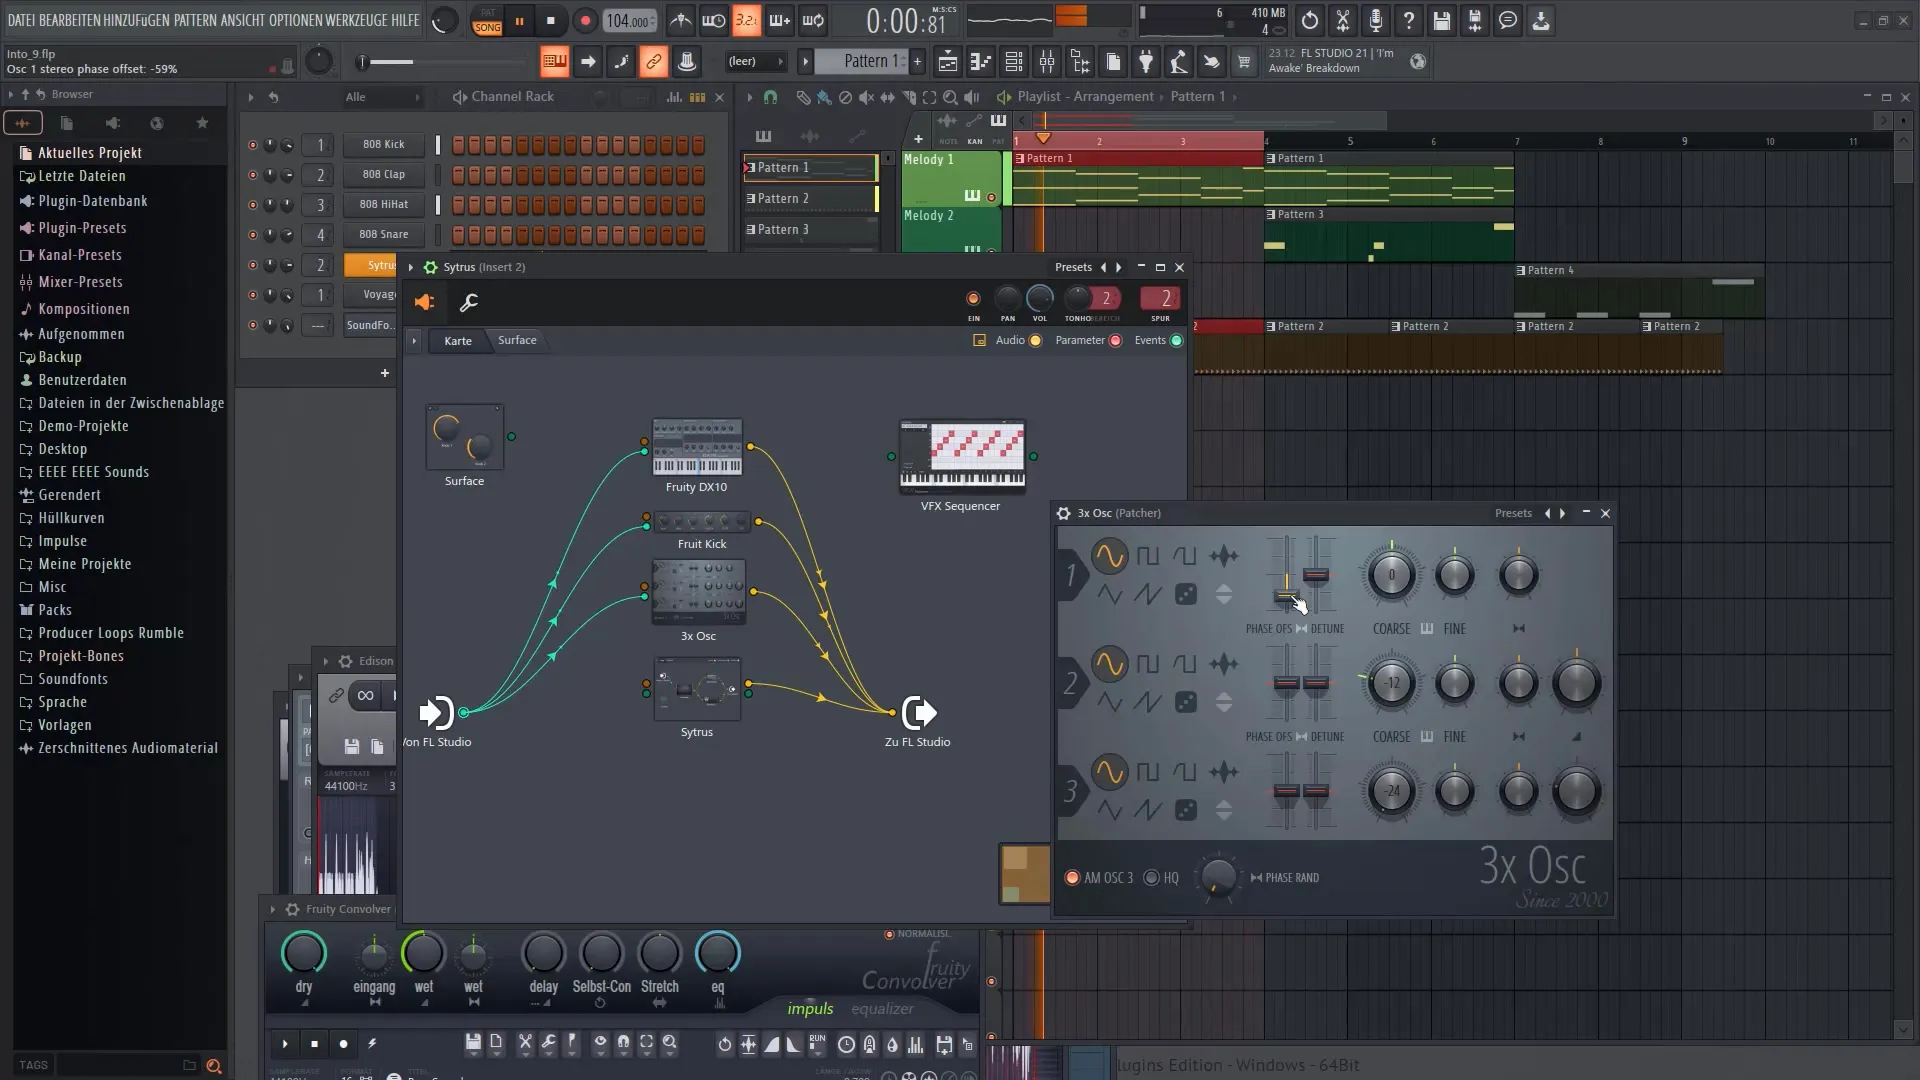Toggle AM OSC 3 button in 3x Osc

point(1071,877)
